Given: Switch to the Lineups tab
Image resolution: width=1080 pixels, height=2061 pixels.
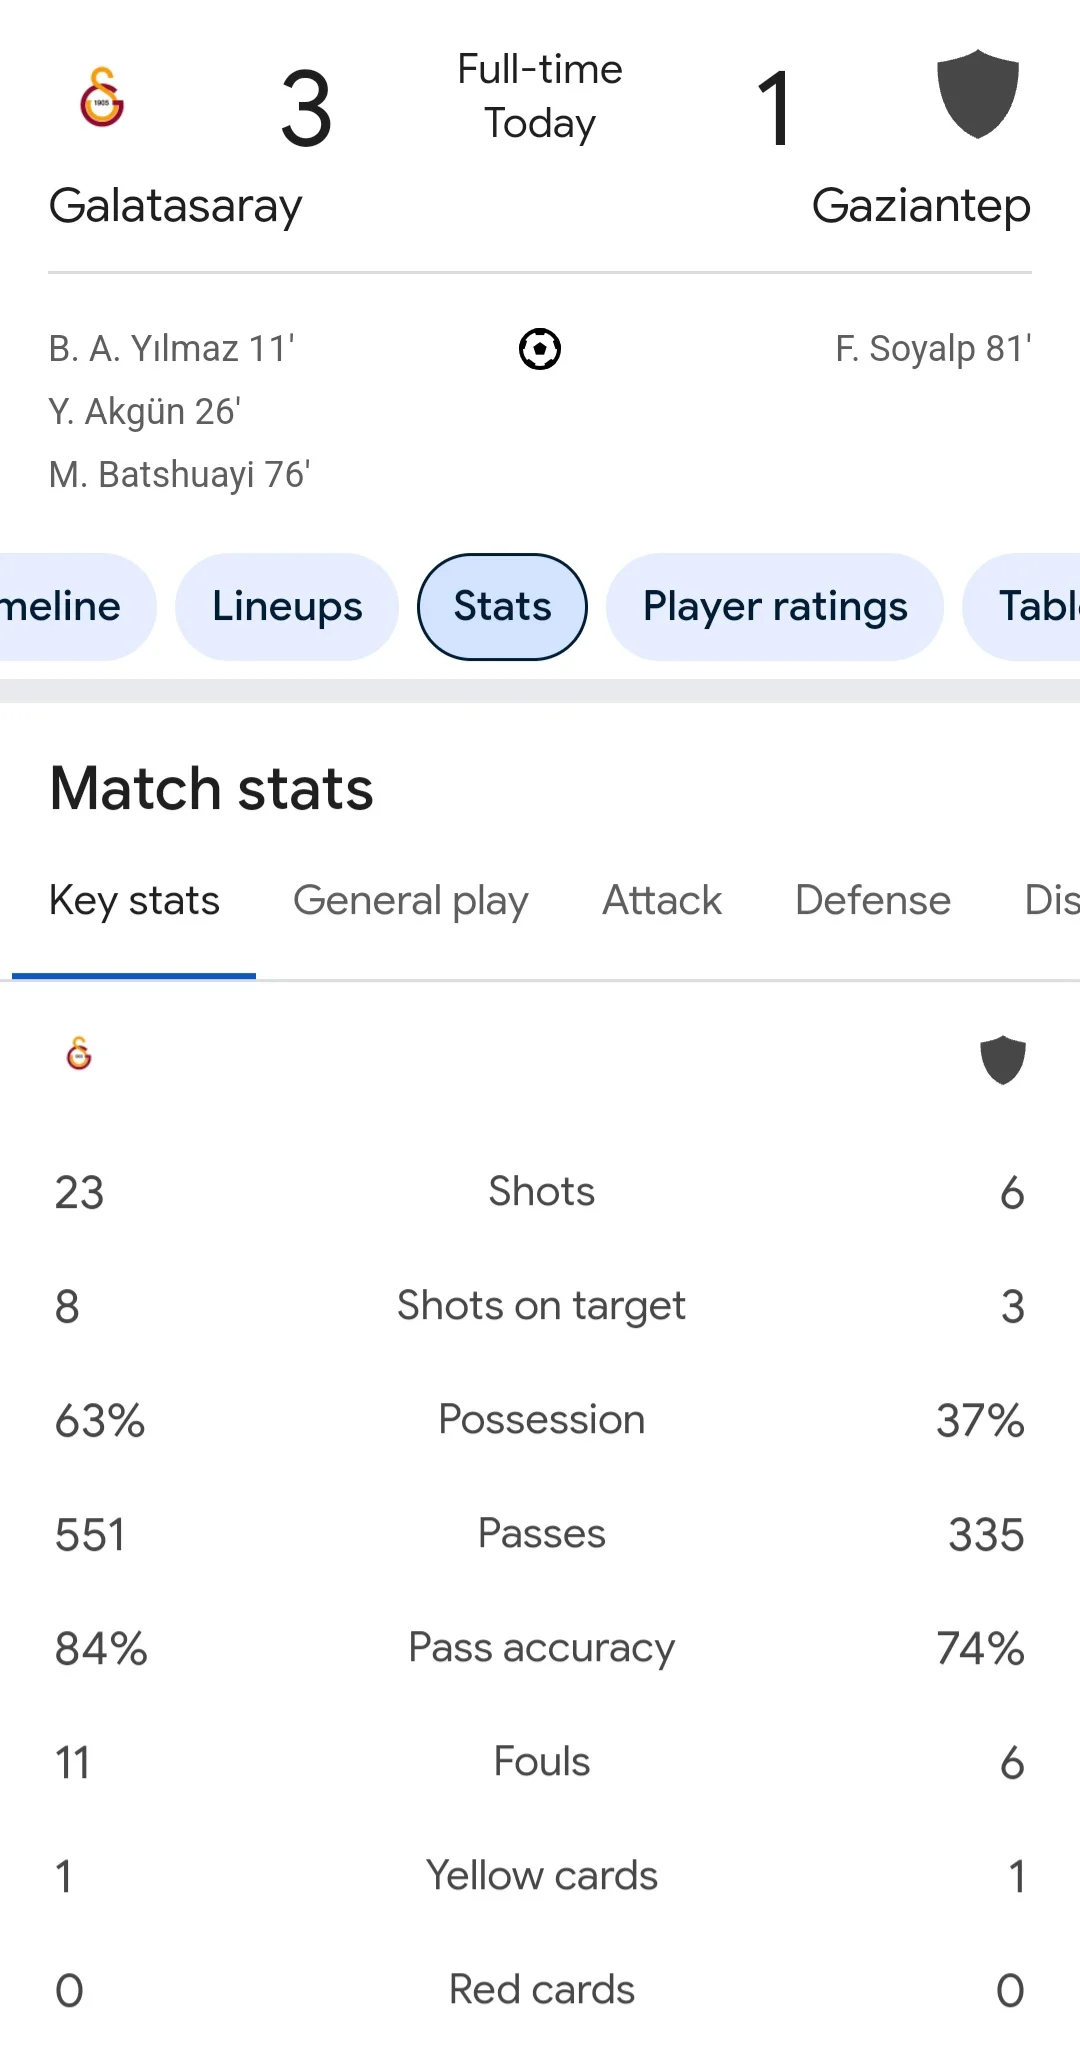Looking at the screenshot, I should tap(287, 607).
